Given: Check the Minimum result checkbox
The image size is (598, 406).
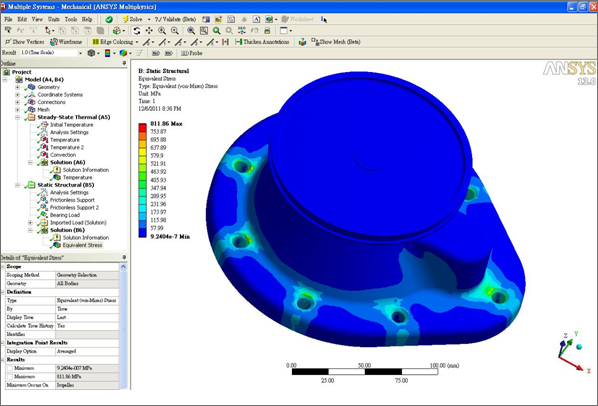Looking at the screenshot, I should click(x=10, y=368).
